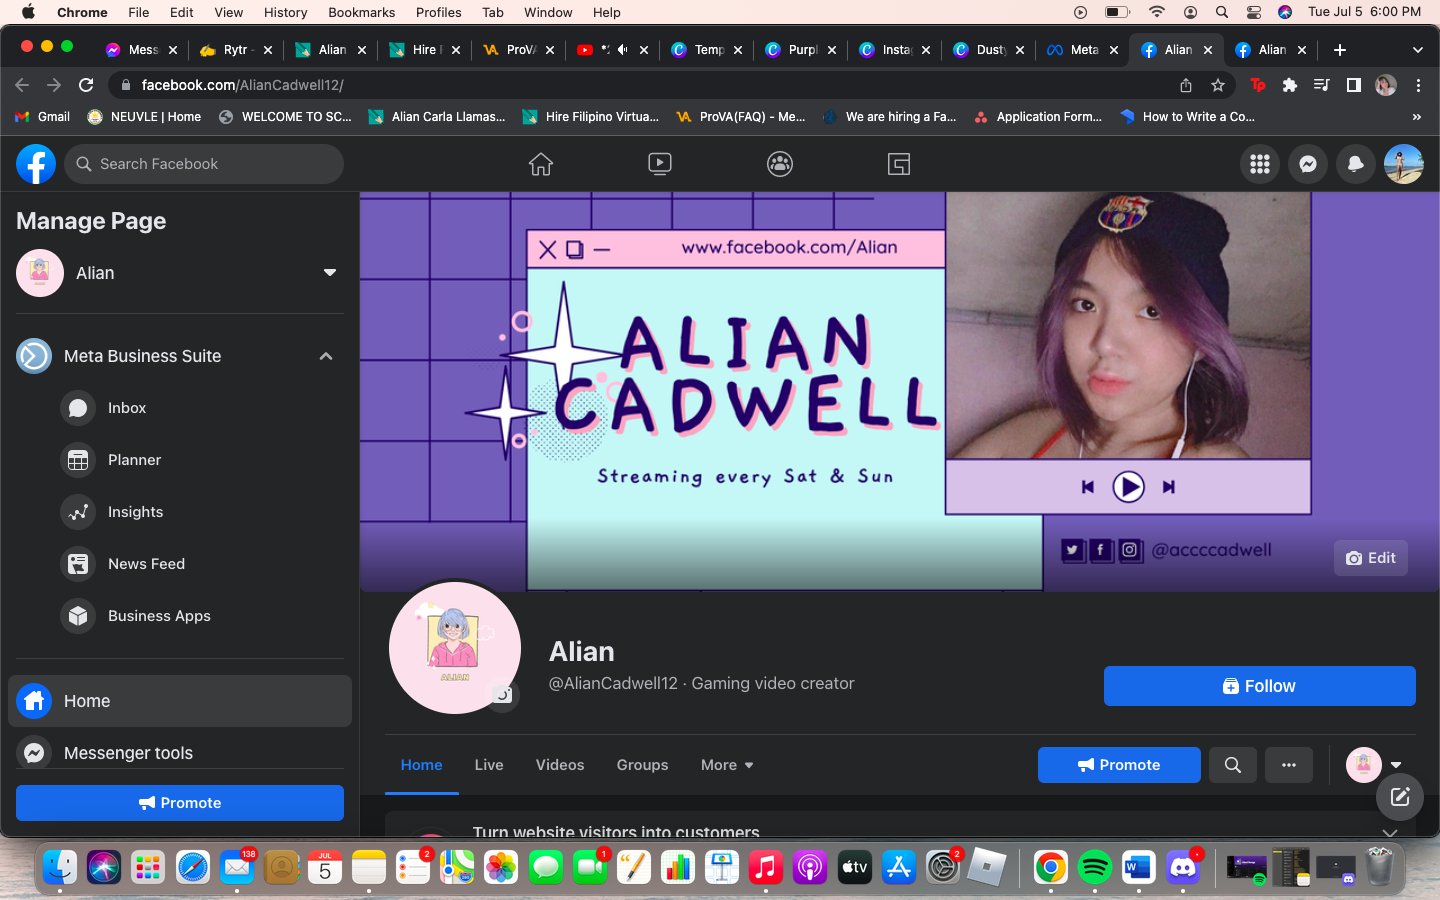The image size is (1440, 900).
Task: Click the new message compose icon
Action: pos(1400,797)
